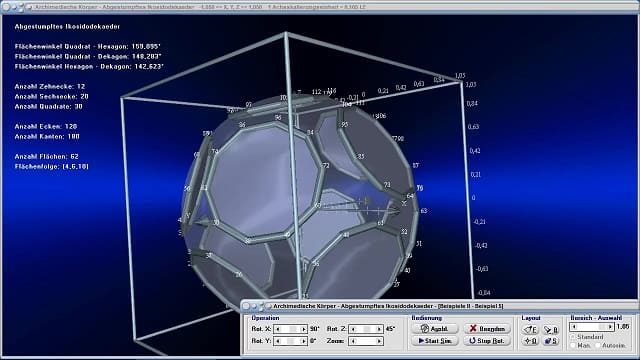Click the control panel window title bar

pyautogui.click(x=440, y=306)
